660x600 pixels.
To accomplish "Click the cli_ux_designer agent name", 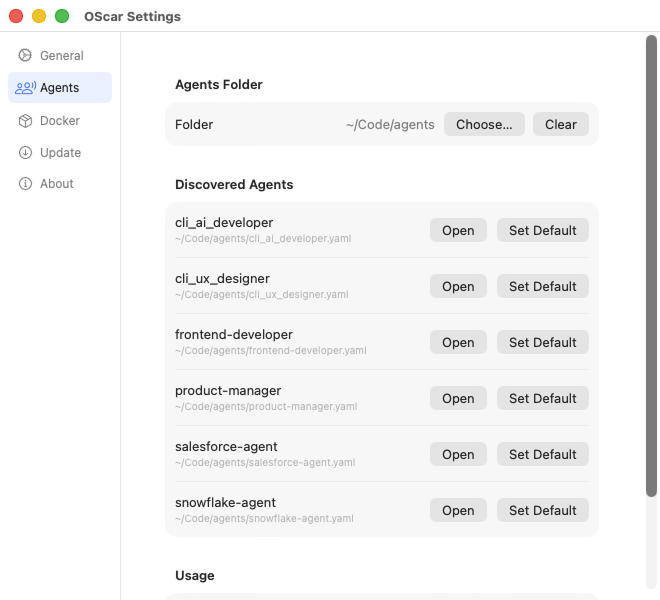I will pyautogui.click(x=222, y=278).
